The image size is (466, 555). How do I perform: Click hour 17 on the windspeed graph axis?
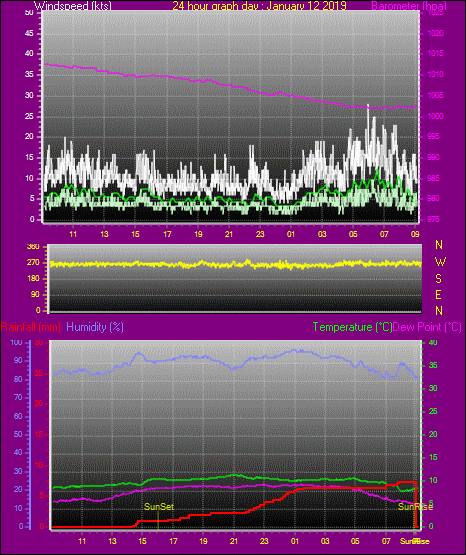click(x=167, y=234)
